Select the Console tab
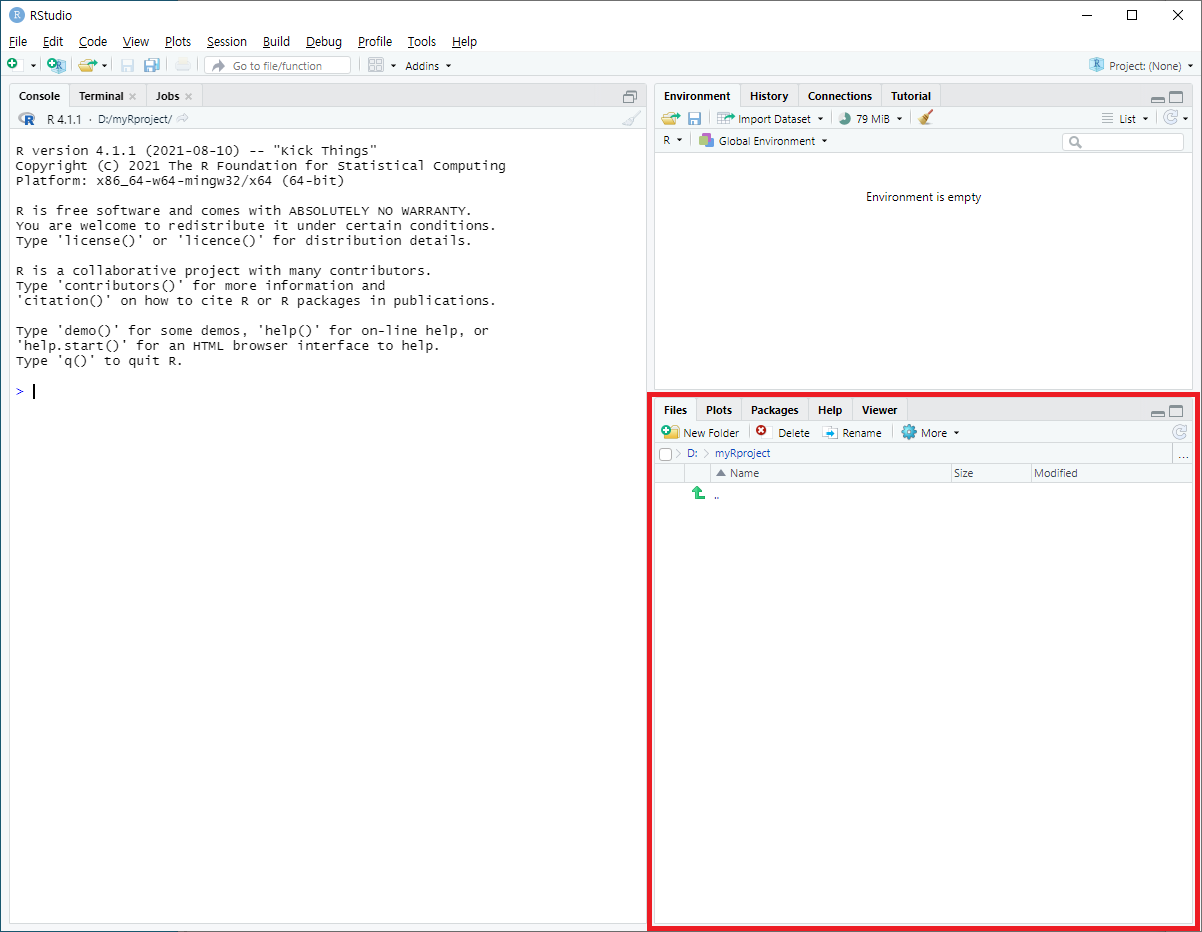Screen dimensions: 1202x932 [x=40, y=96]
